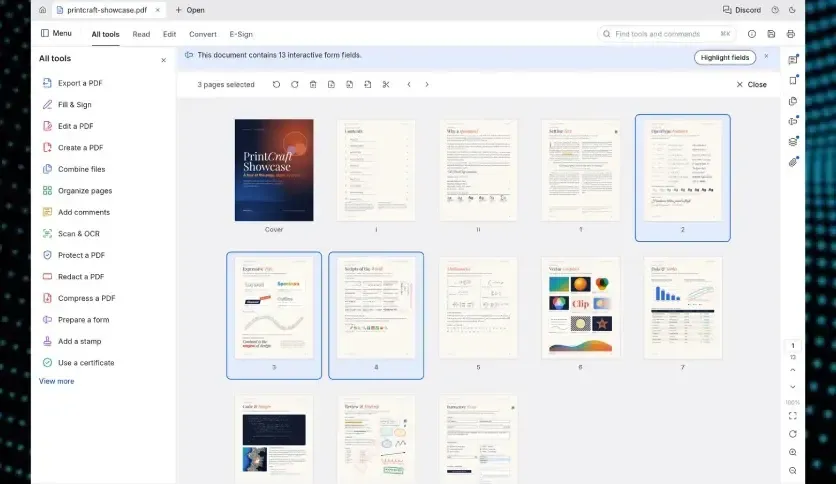This screenshot has height=484, width=836.
Task: Click the Split scissors icon
Action: click(x=386, y=84)
